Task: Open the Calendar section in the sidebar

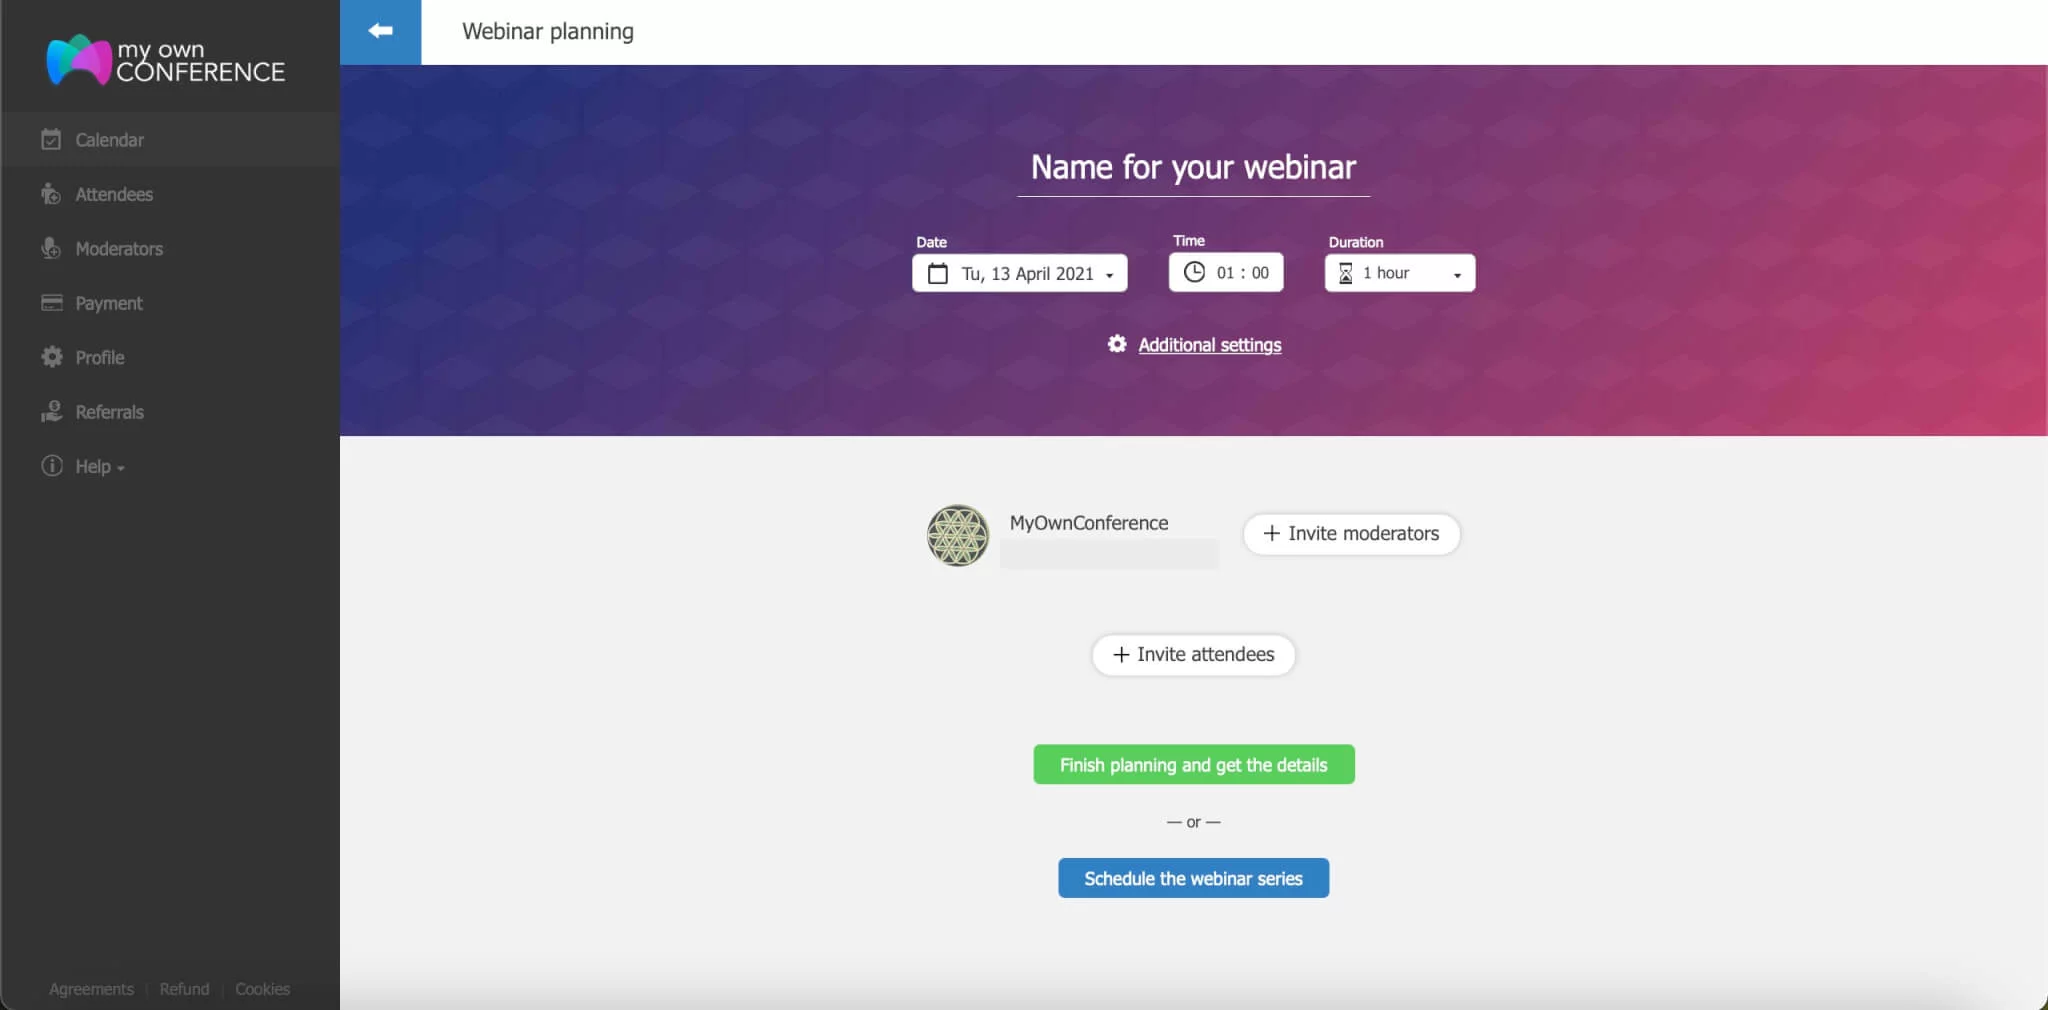Action: pos(51,139)
